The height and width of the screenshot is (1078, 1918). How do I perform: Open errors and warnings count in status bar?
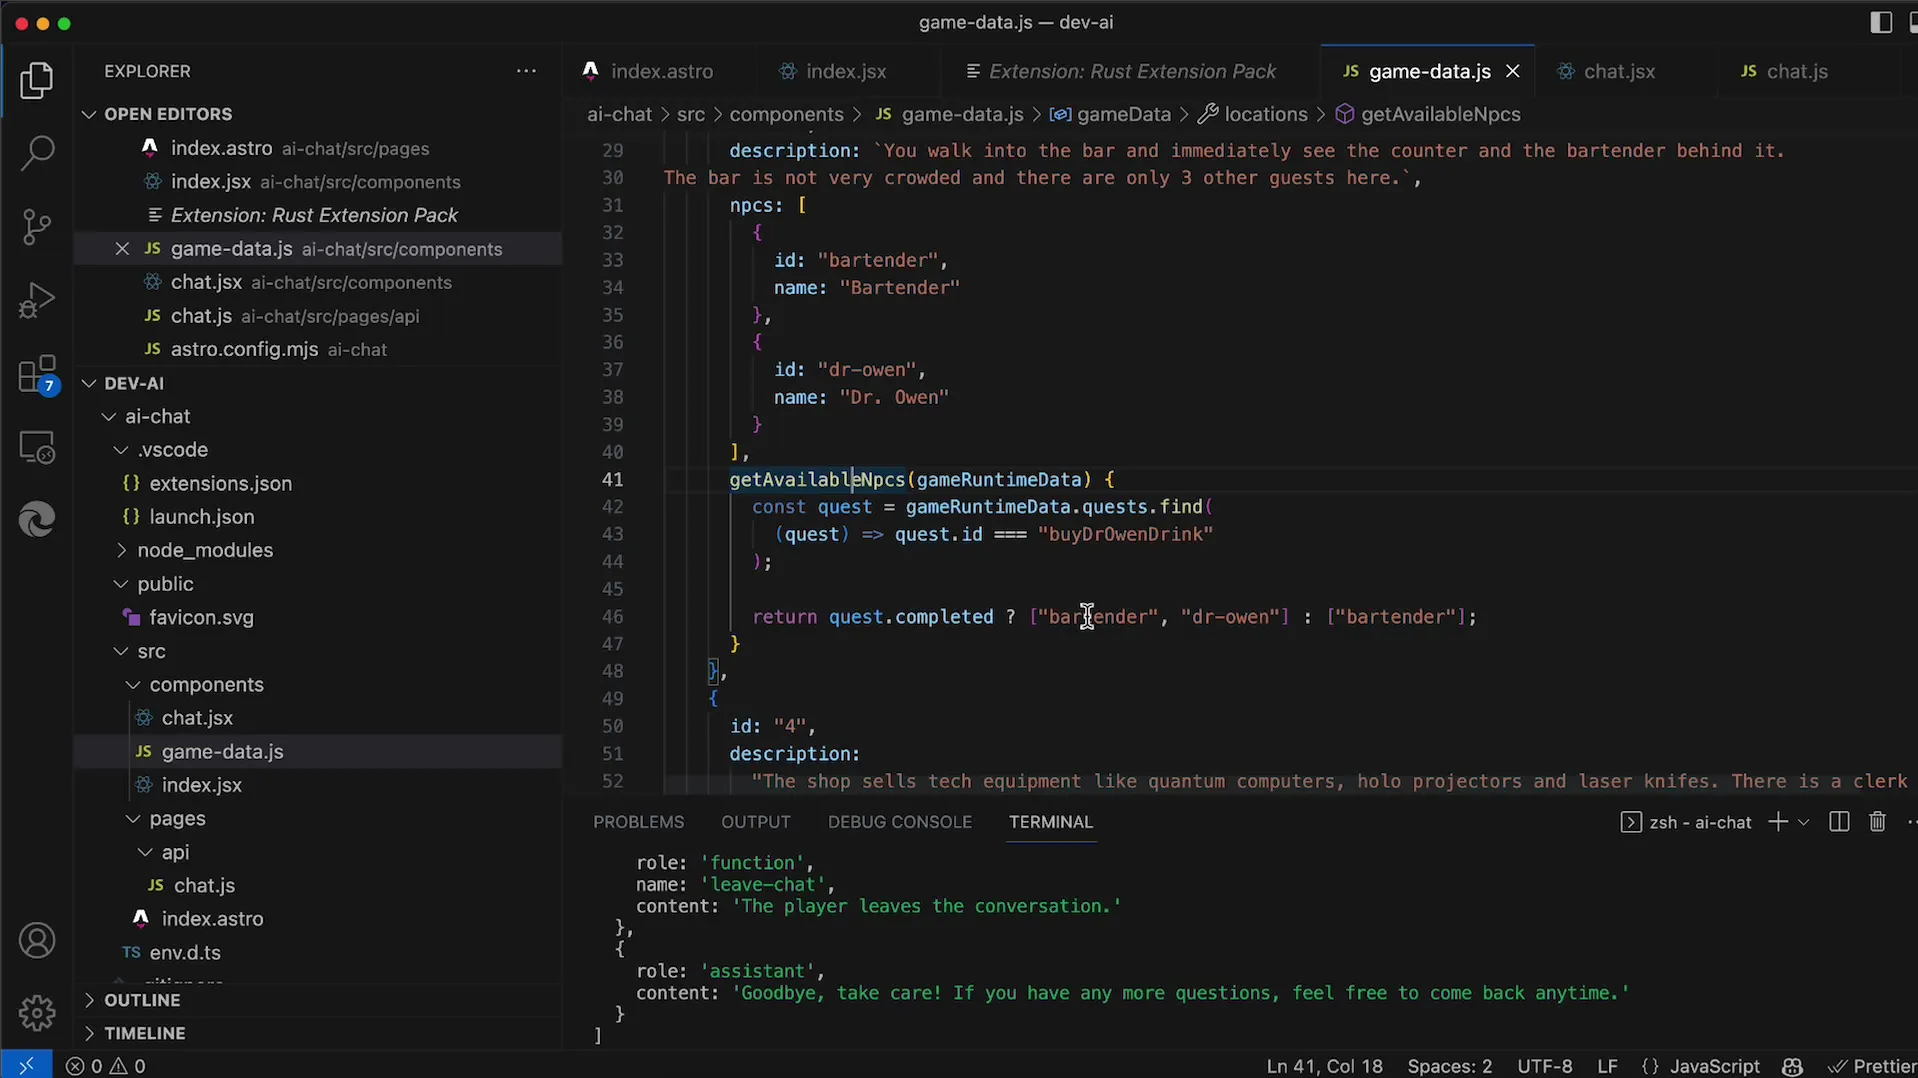point(106,1066)
